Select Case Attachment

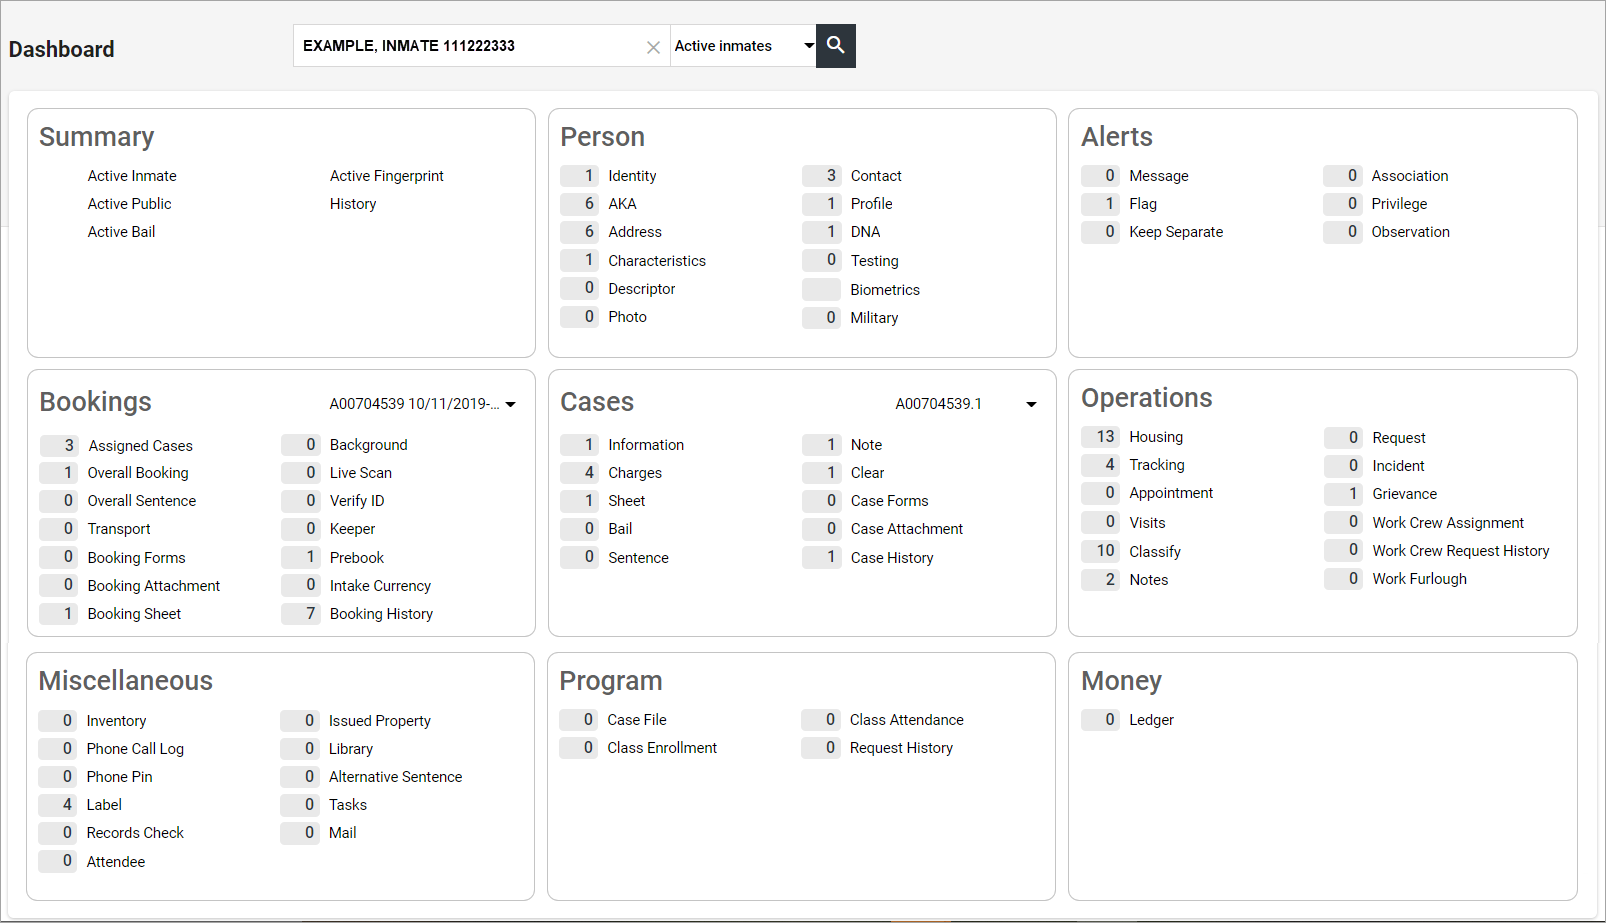[x=907, y=529]
